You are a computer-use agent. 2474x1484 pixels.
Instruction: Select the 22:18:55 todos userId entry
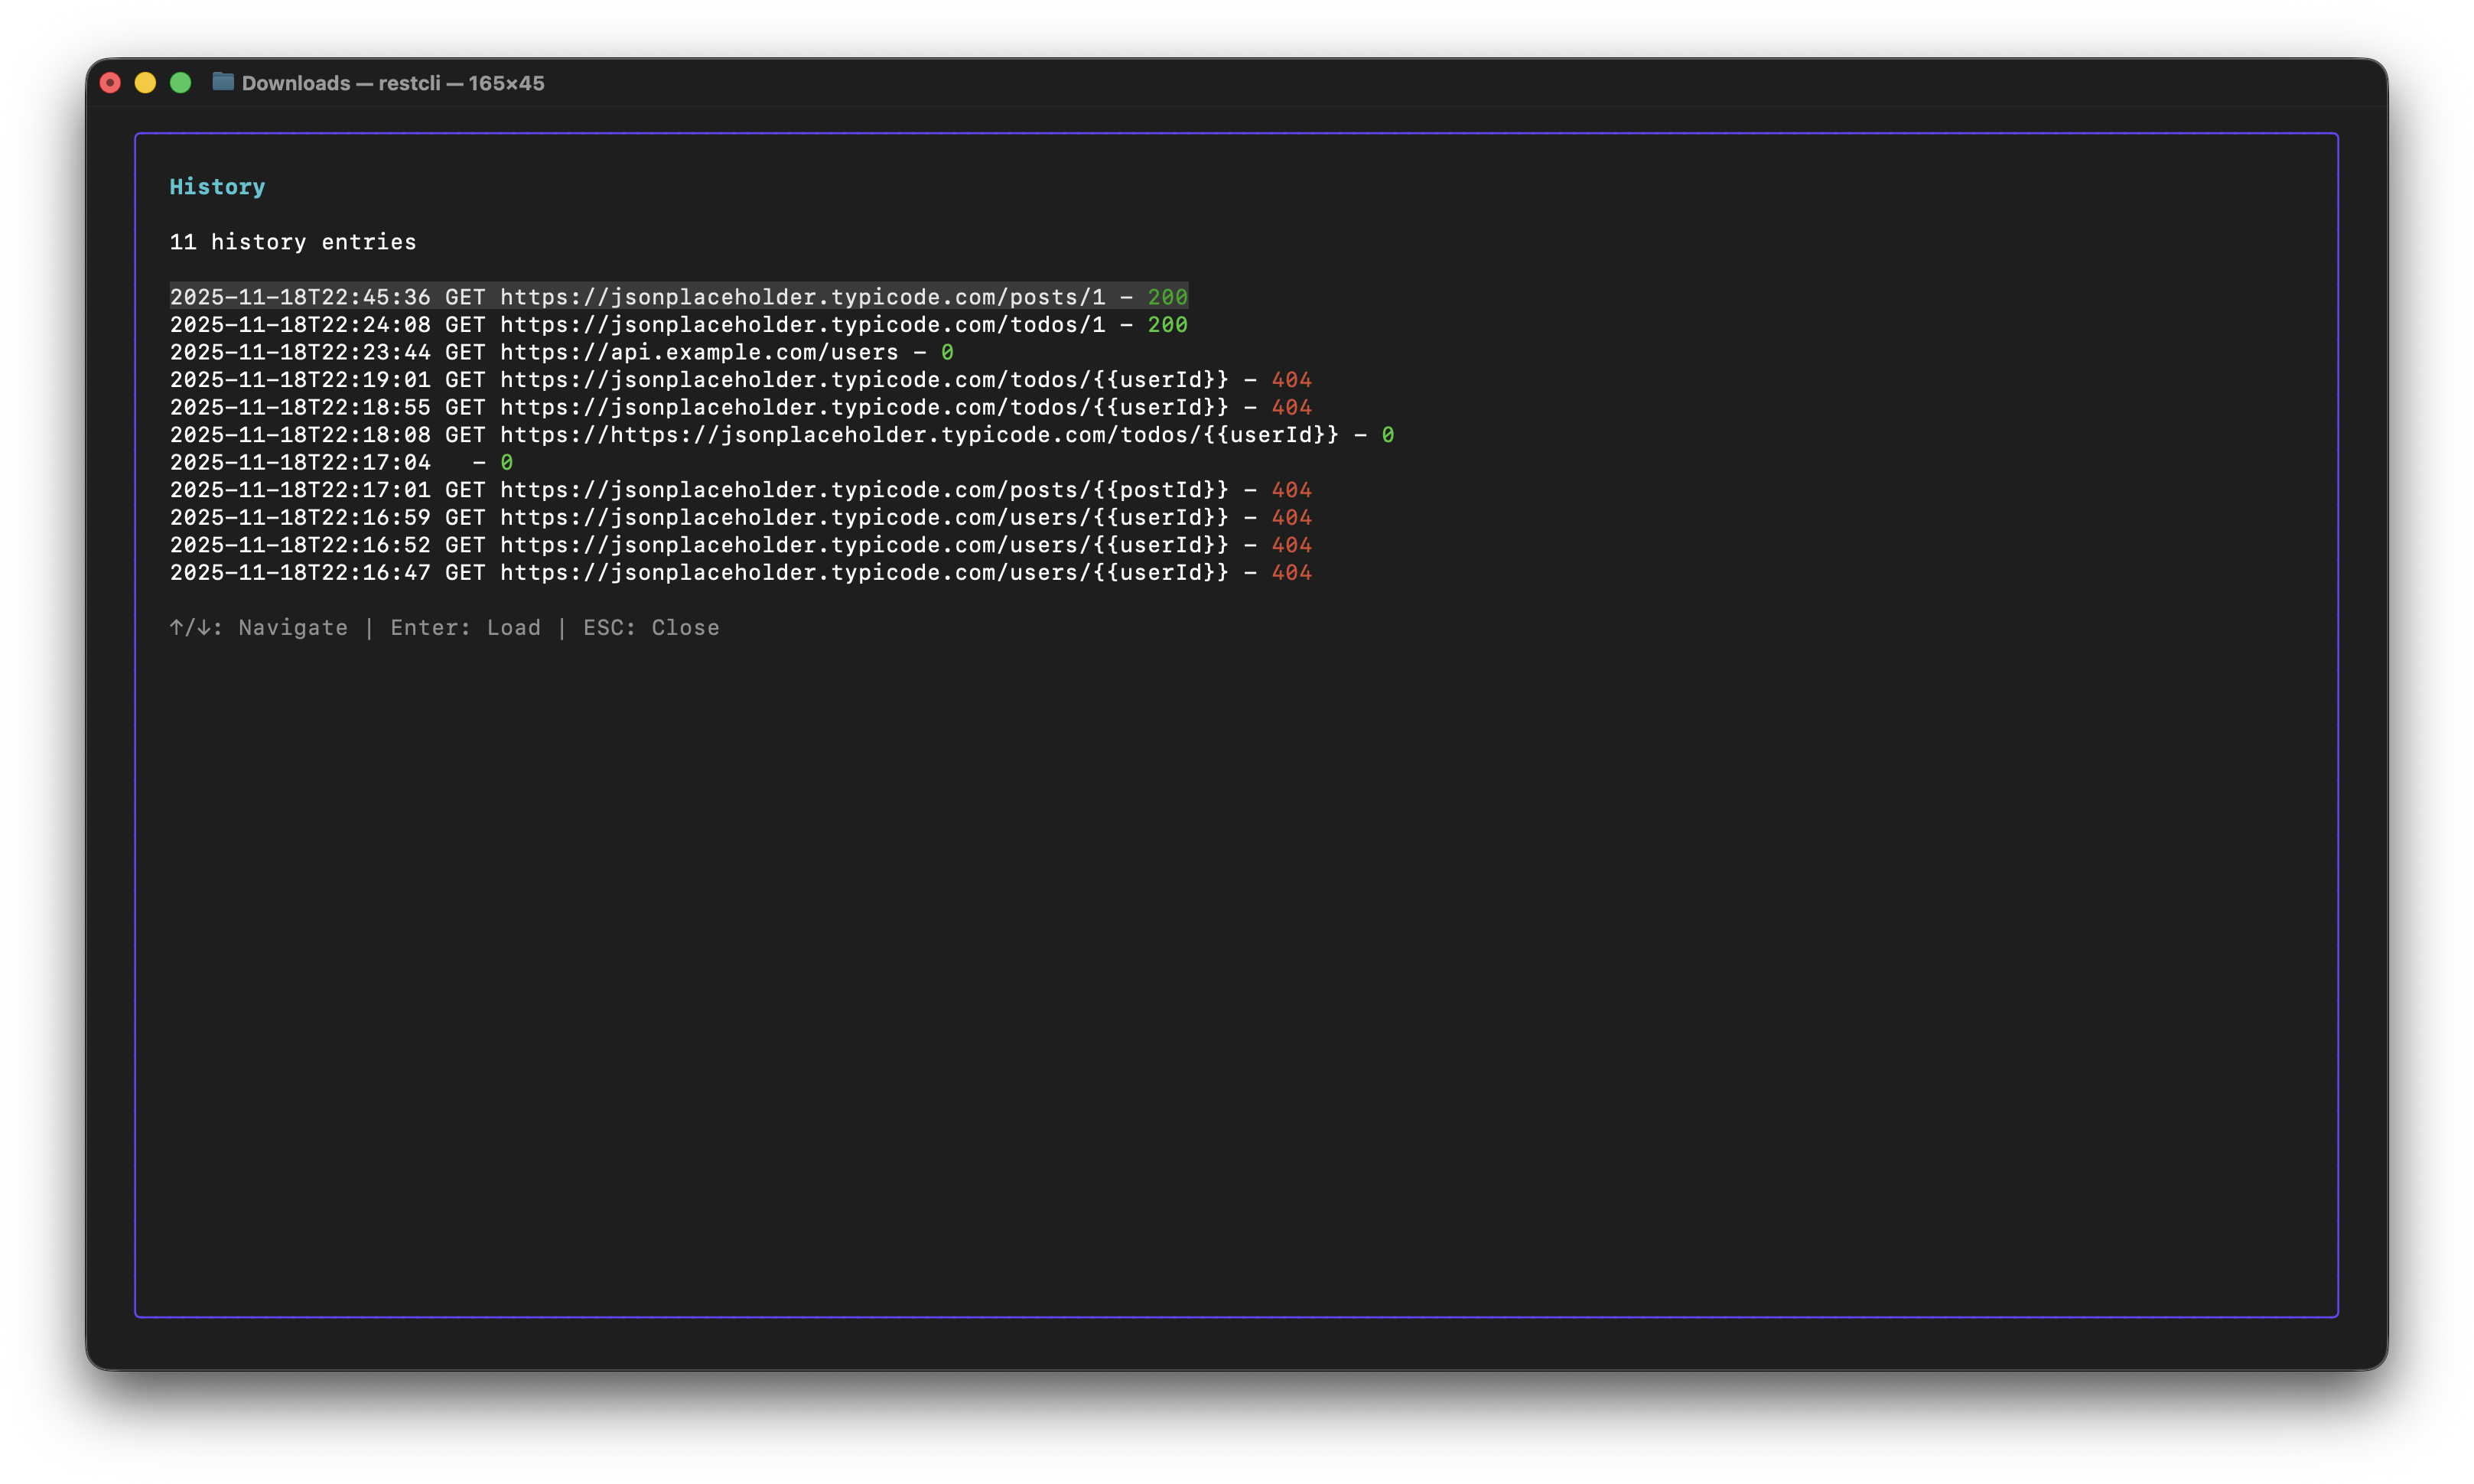[x=740, y=408]
